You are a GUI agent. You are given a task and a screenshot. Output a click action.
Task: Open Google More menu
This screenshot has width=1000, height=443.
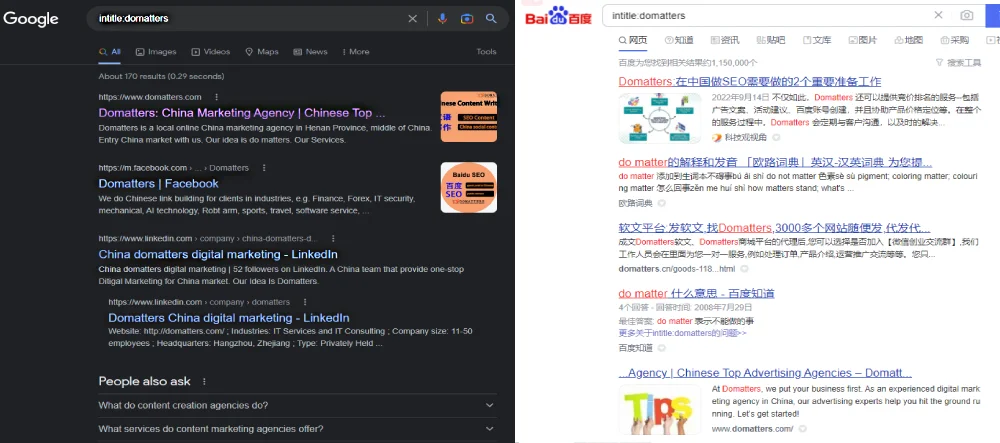point(356,52)
